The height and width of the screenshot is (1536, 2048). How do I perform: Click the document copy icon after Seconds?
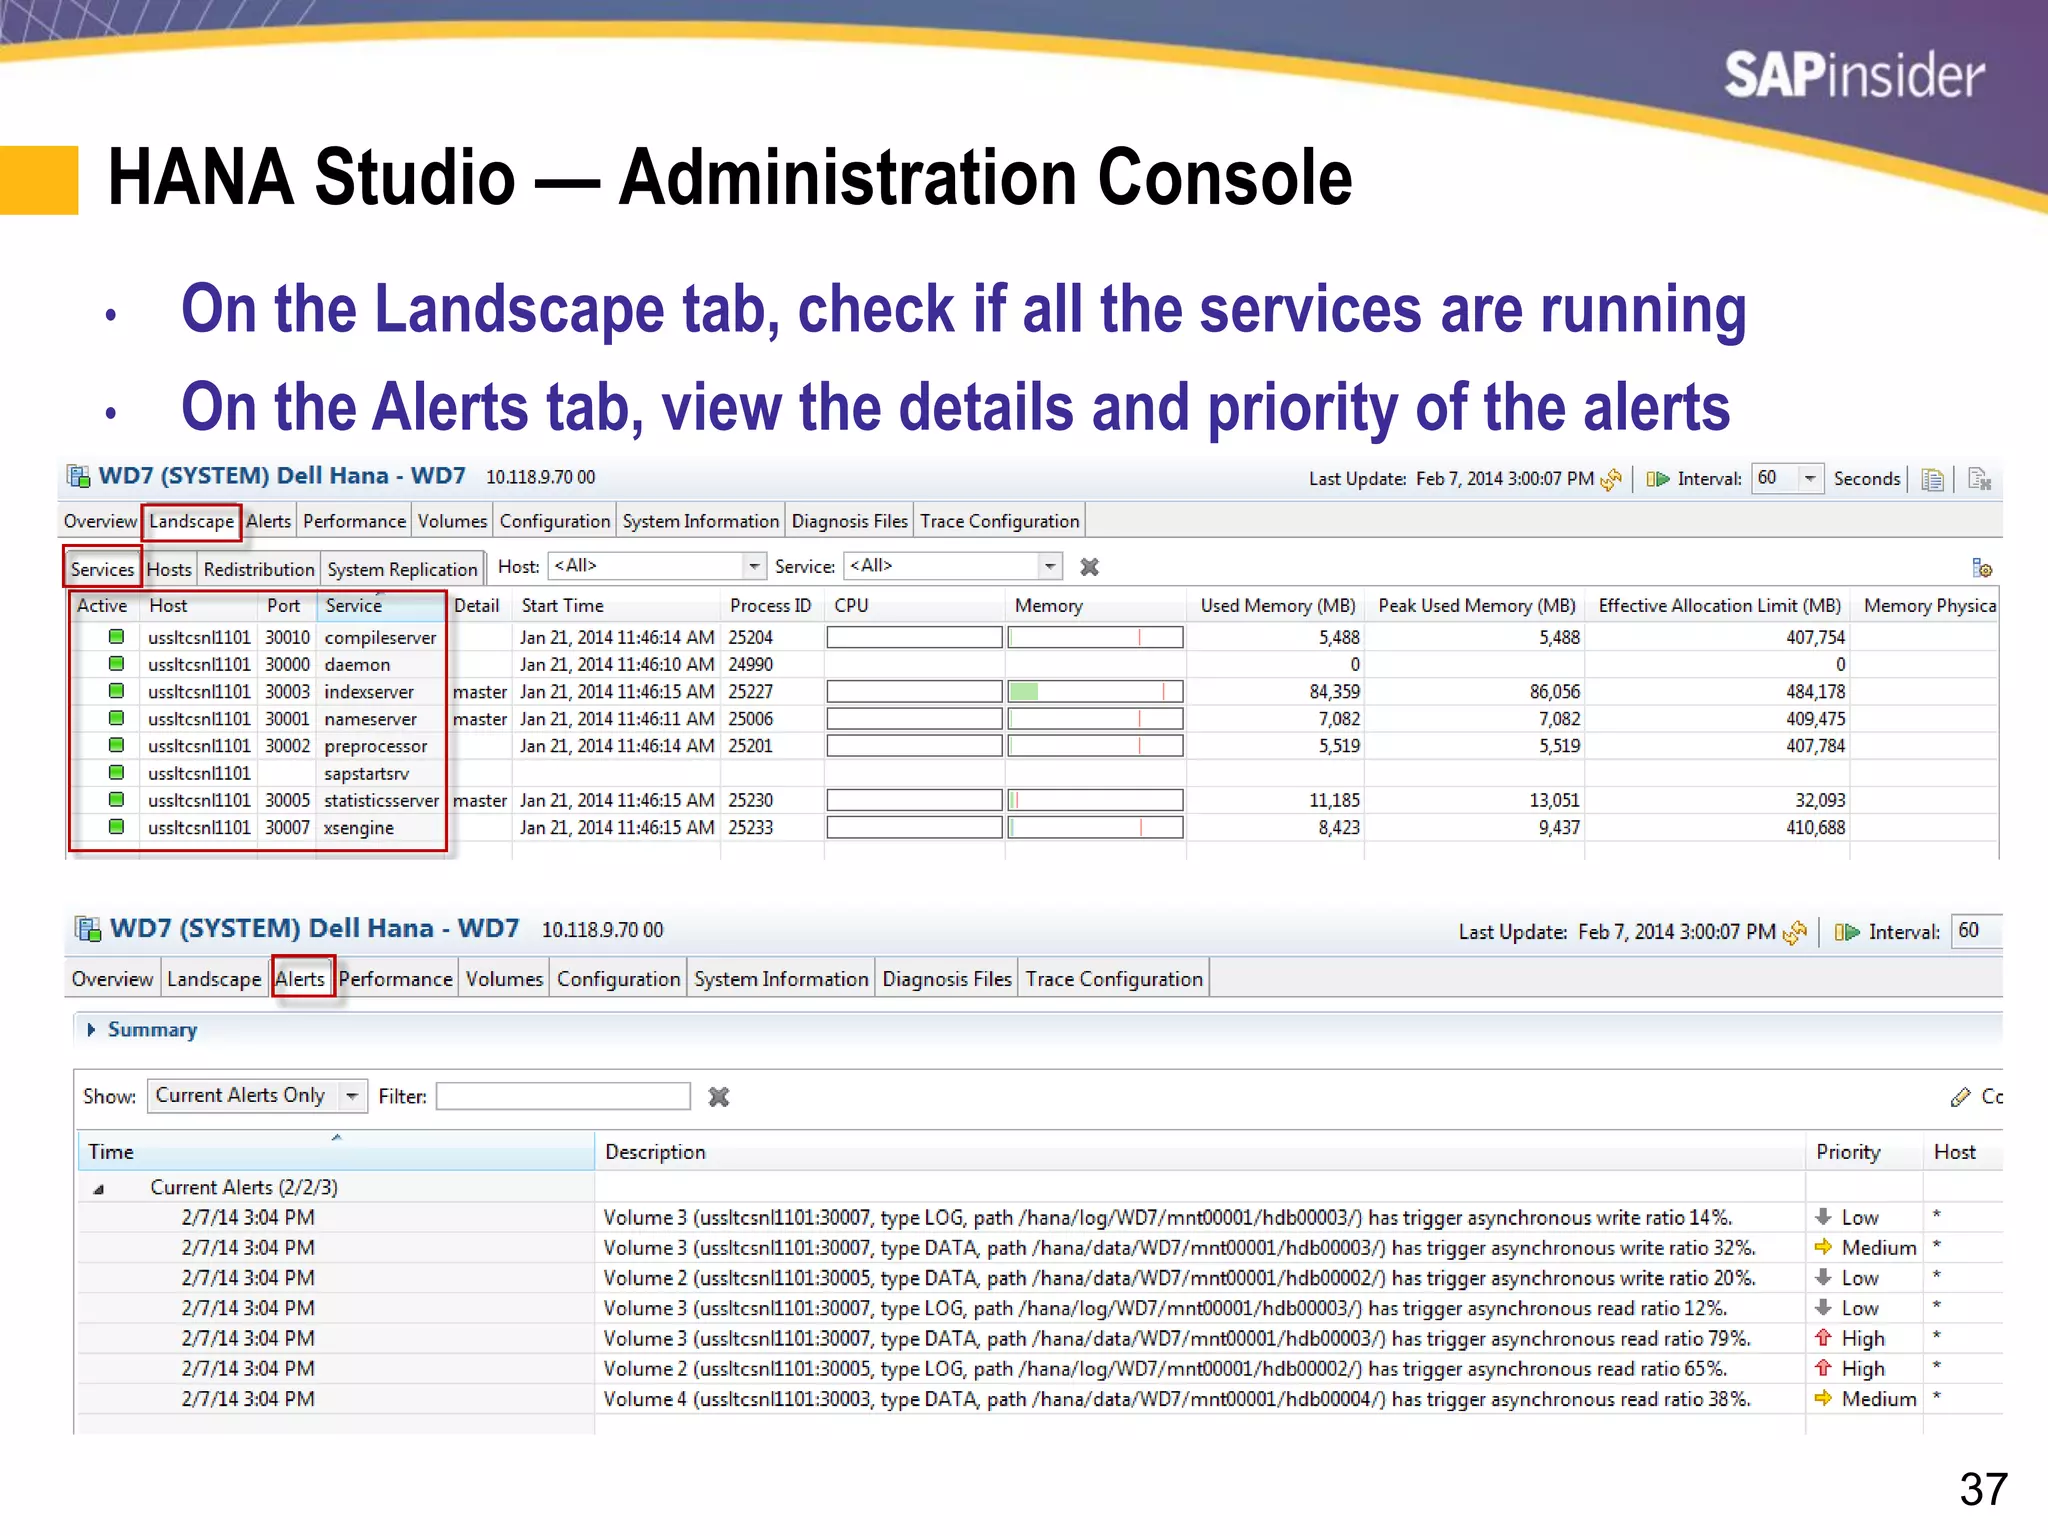click(1932, 479)
